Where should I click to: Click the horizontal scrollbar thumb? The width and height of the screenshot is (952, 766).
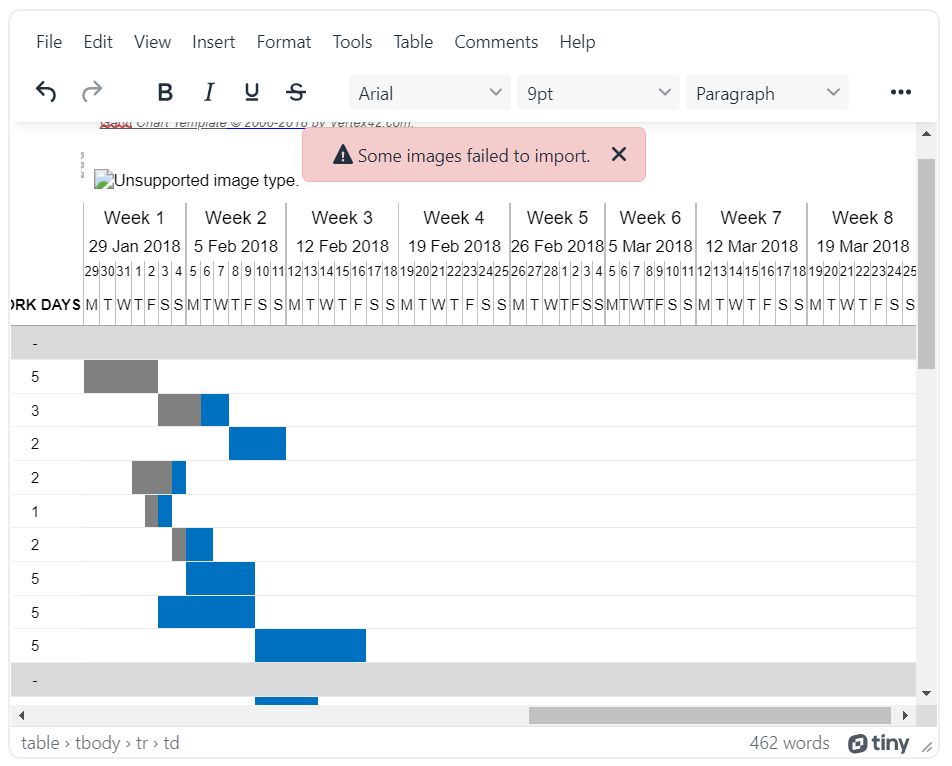[709, 715]
